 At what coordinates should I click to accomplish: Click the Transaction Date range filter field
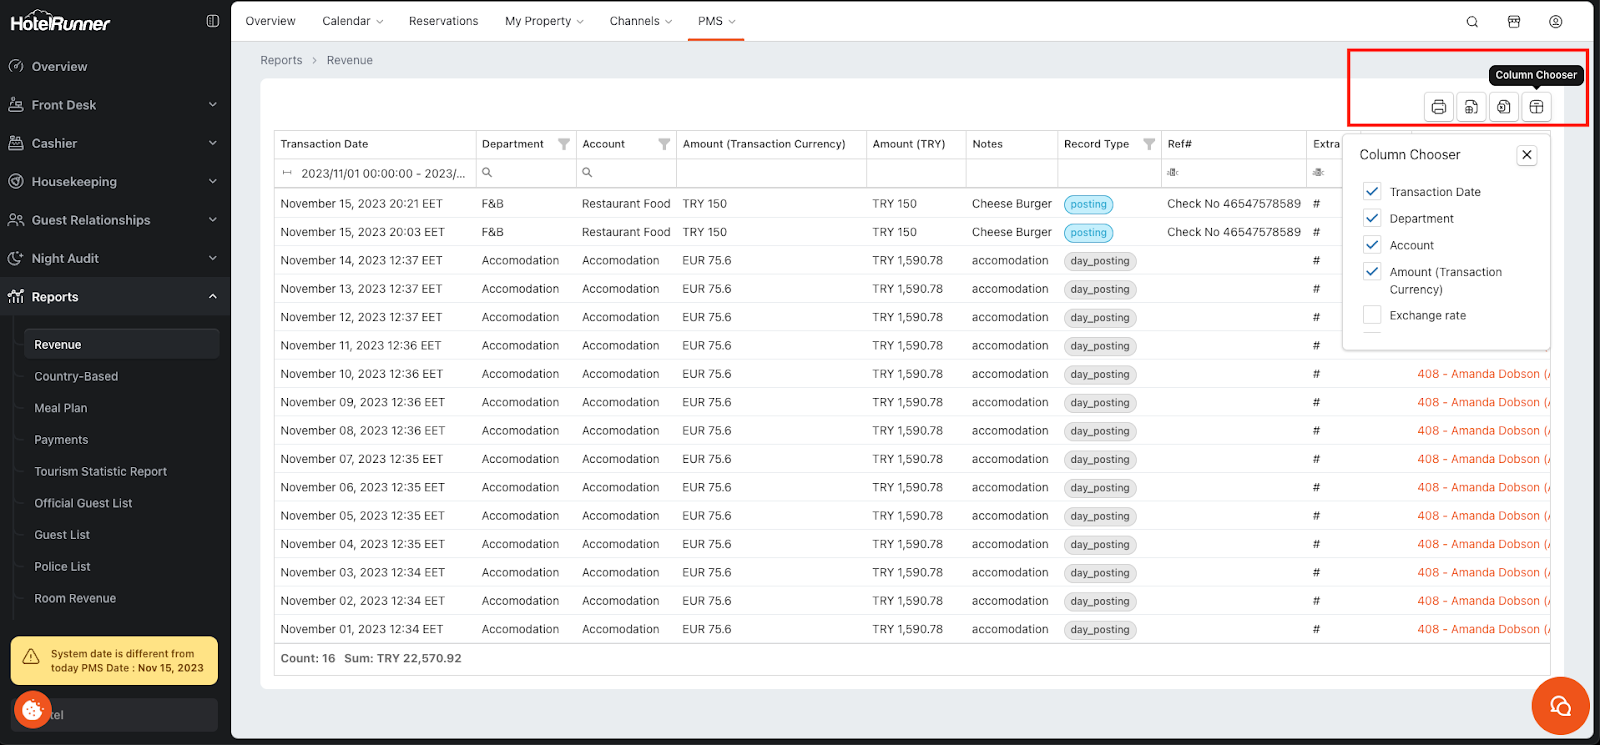point(382,173)
